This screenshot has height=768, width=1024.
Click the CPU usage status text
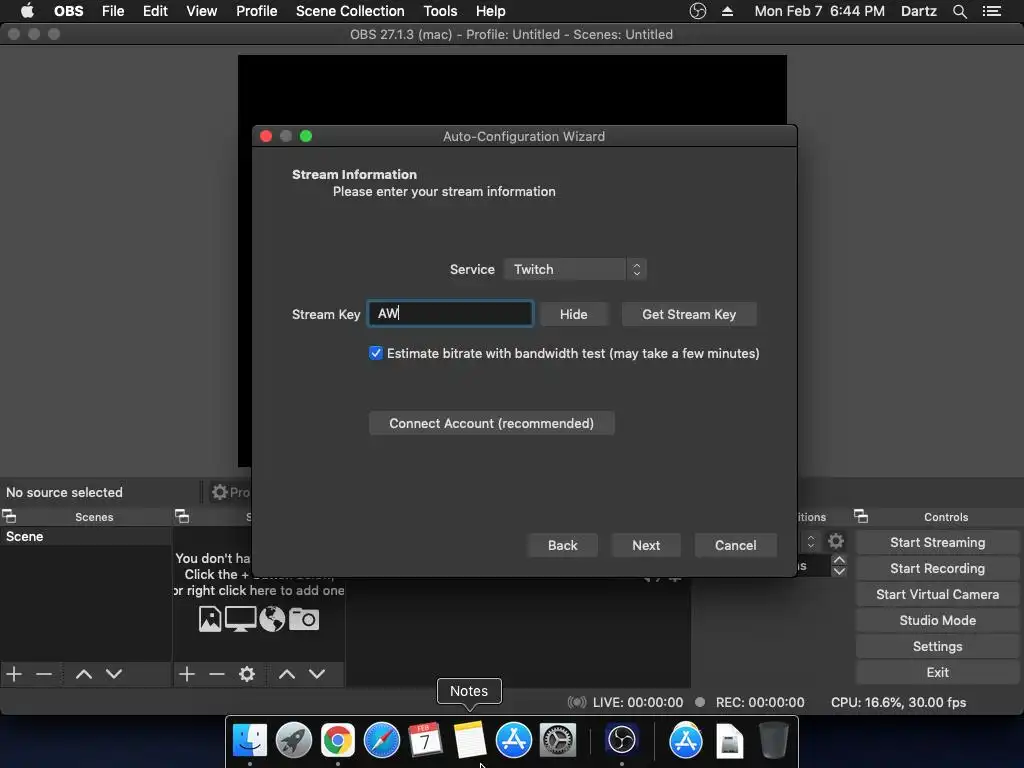[898, 702]
